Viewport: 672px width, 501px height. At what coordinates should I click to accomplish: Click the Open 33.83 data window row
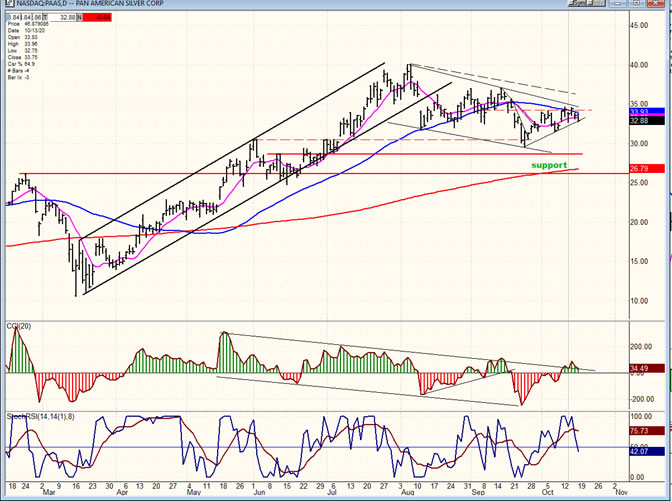(x=23, y=37)
